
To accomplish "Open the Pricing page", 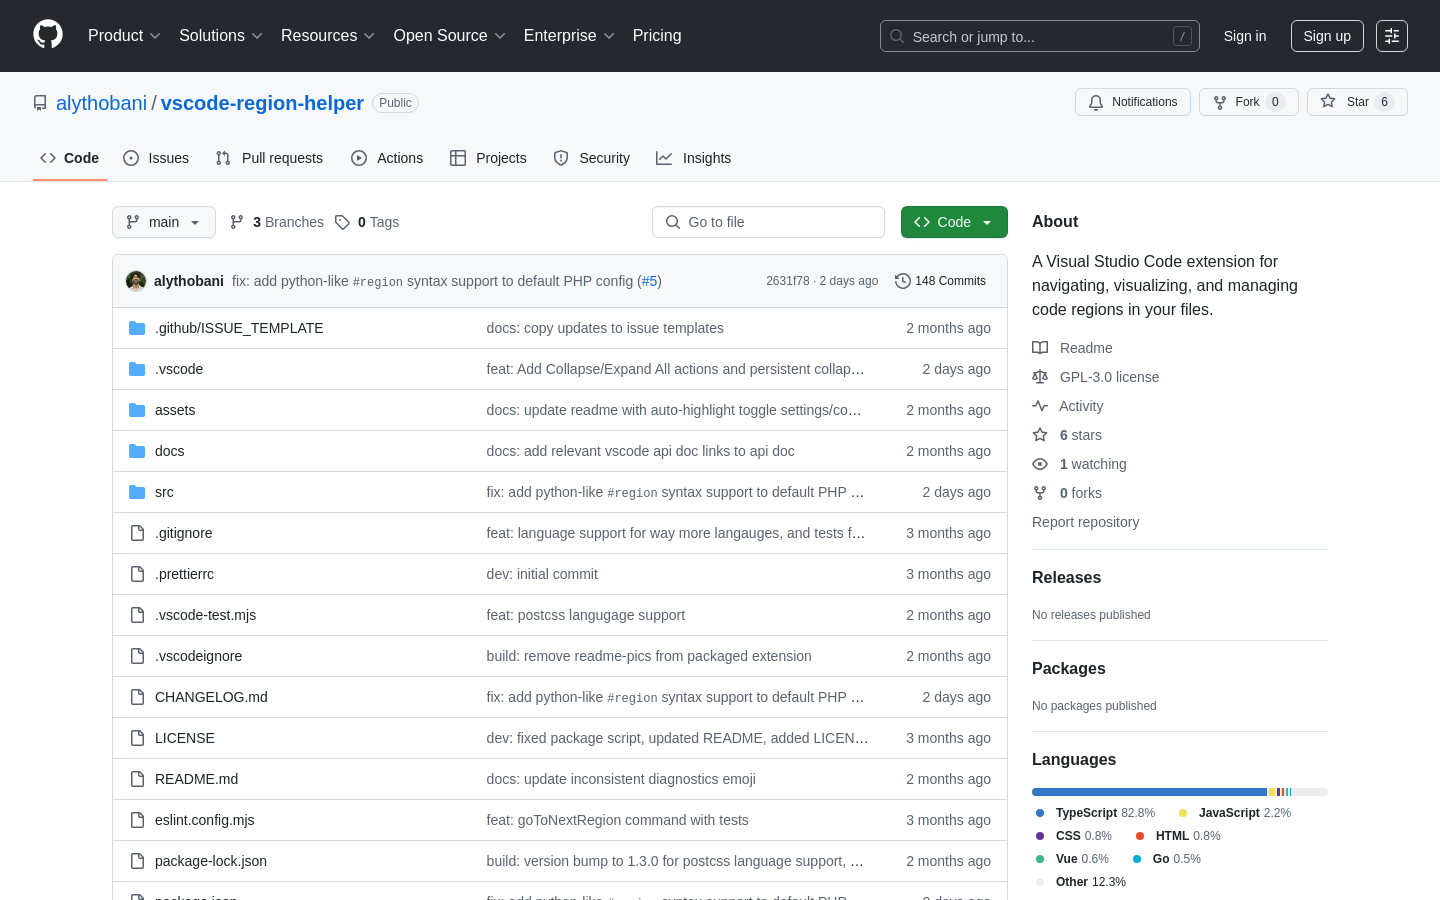I will coord(657,35).
